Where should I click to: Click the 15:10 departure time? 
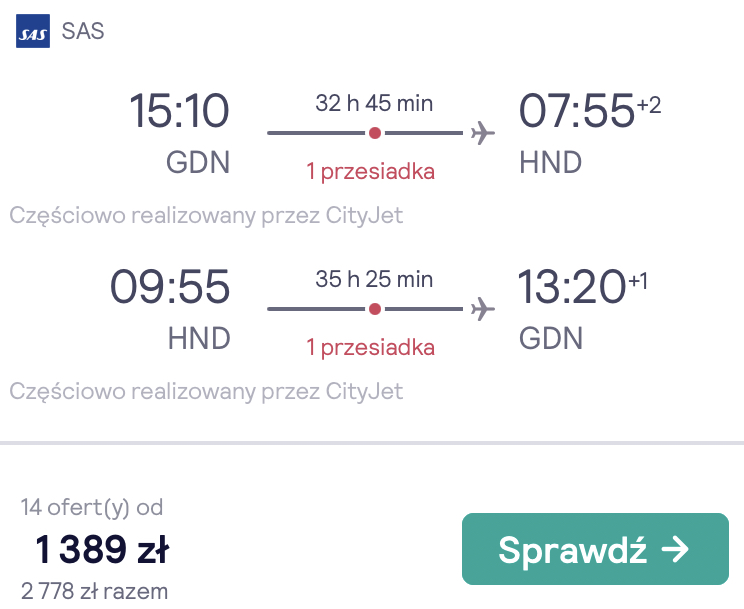(179, 111)
